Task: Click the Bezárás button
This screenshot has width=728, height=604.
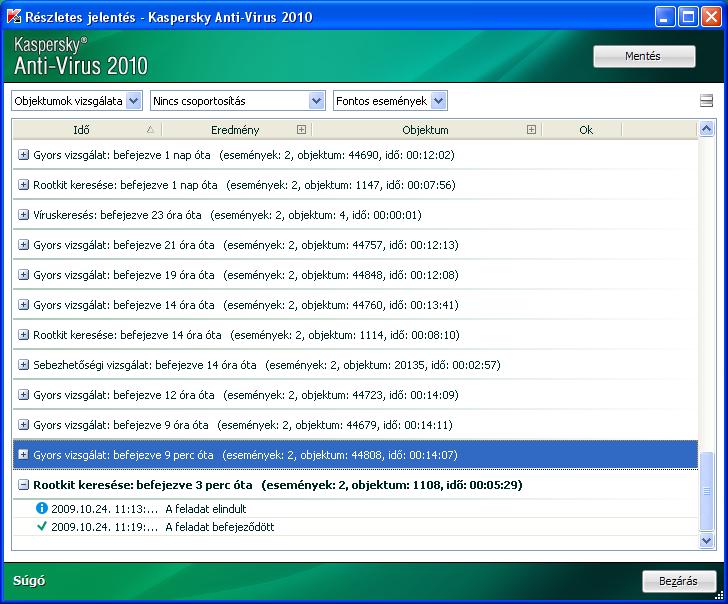Action: (679, 581)
